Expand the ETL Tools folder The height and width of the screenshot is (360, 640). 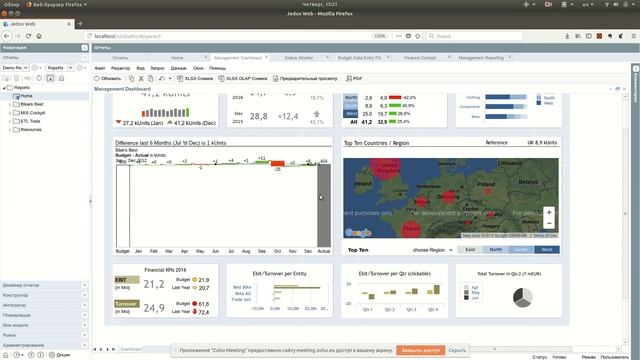(10, 121)
